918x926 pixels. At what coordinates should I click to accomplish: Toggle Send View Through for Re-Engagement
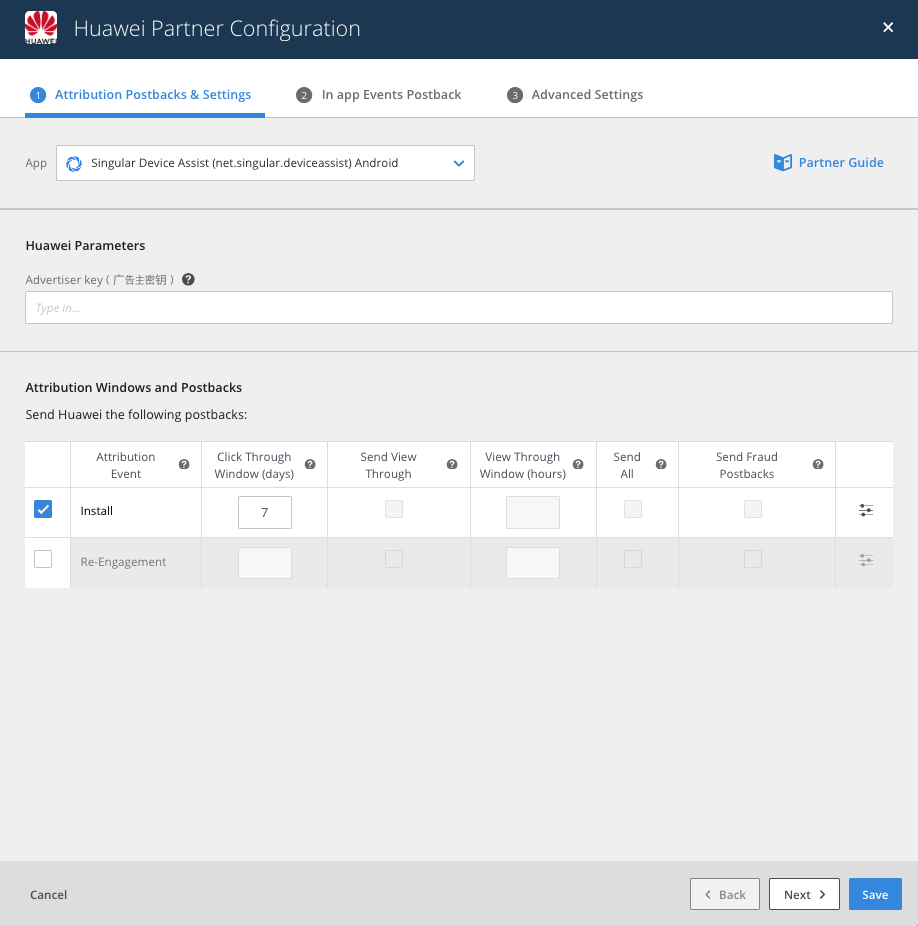coord(394,559)
